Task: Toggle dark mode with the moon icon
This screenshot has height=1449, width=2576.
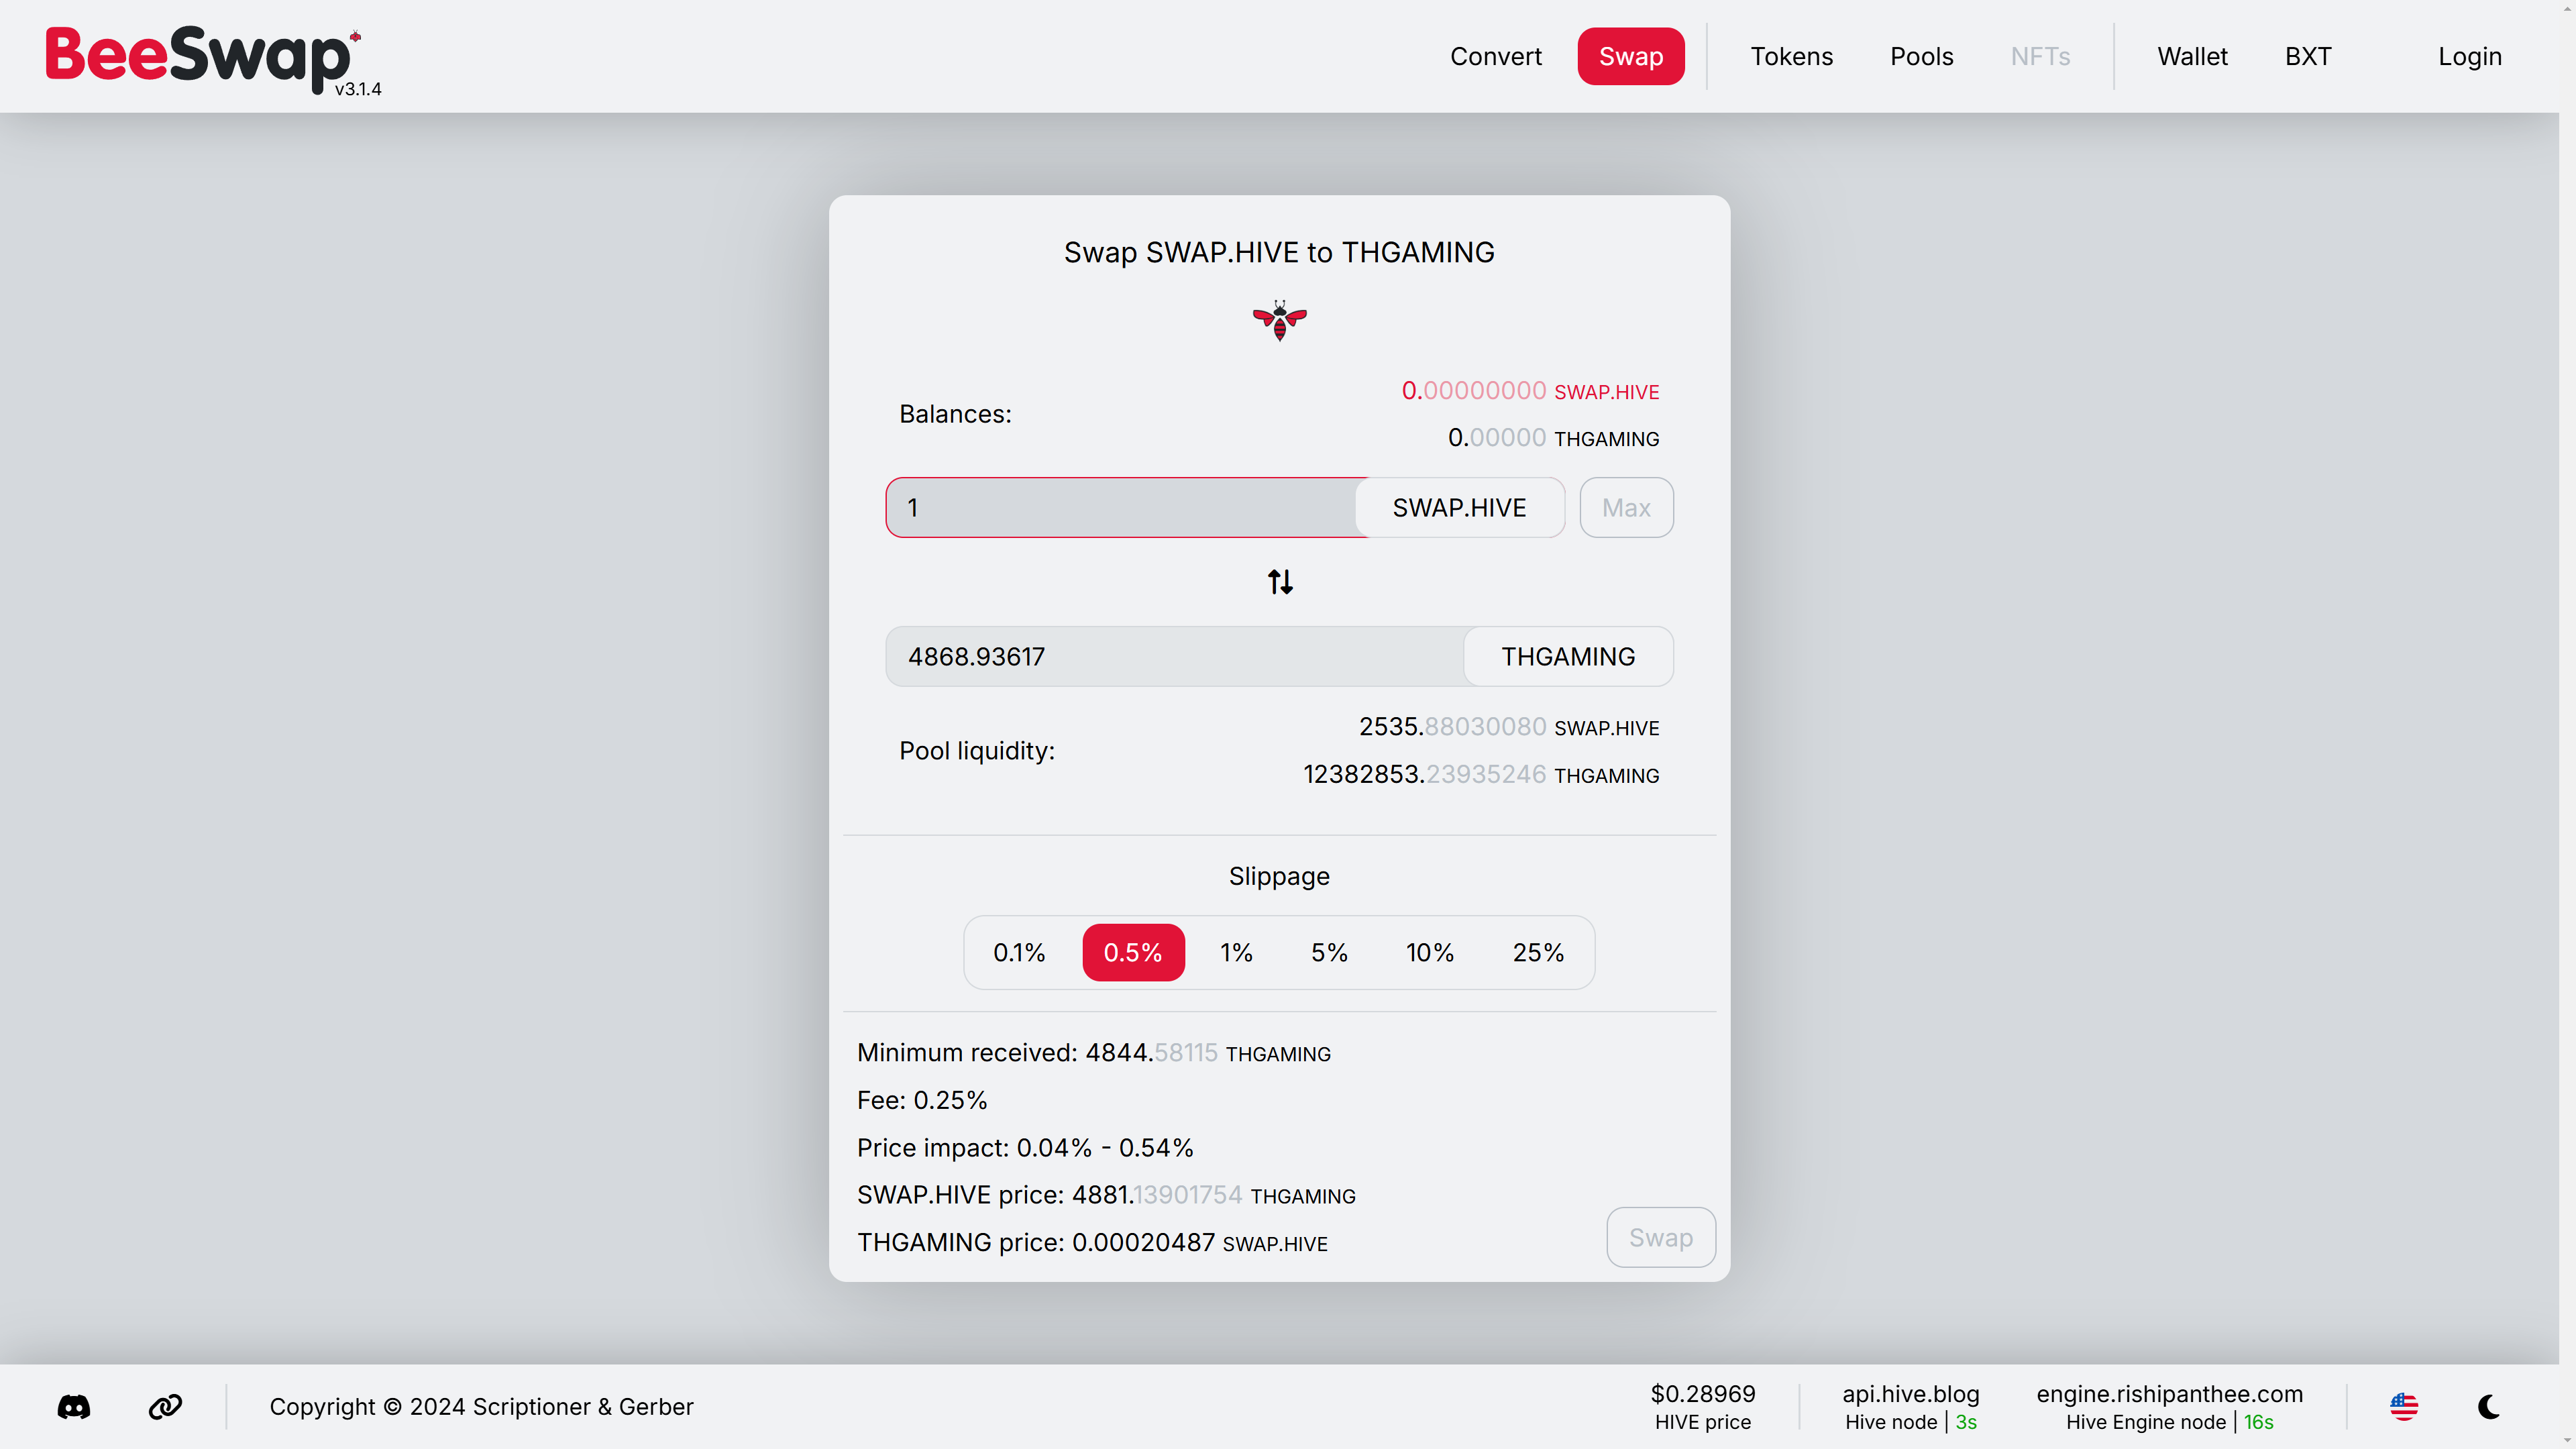Action: 2490,1407
